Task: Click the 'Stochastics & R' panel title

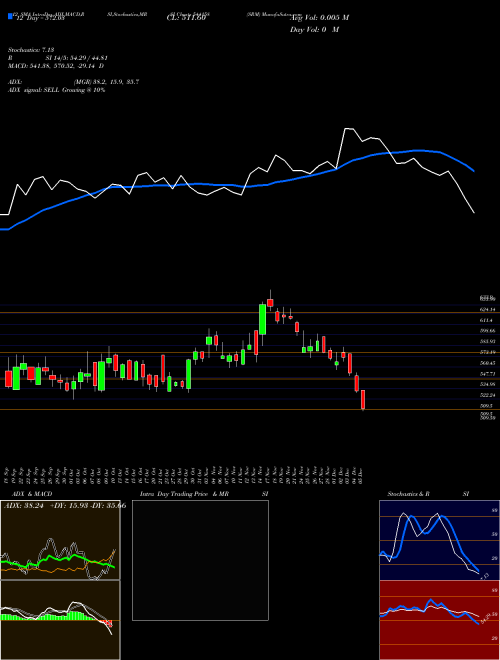Action: pos(409,494)
